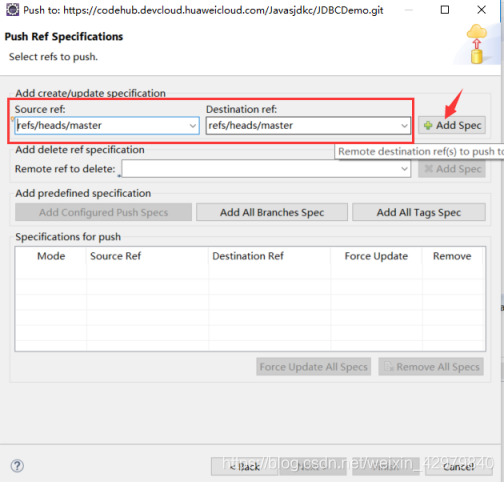The width and height of the screenshot is (504, 482).
Task: Click the Remove column header
Action: pyautogui.click(x=452, y=256)
